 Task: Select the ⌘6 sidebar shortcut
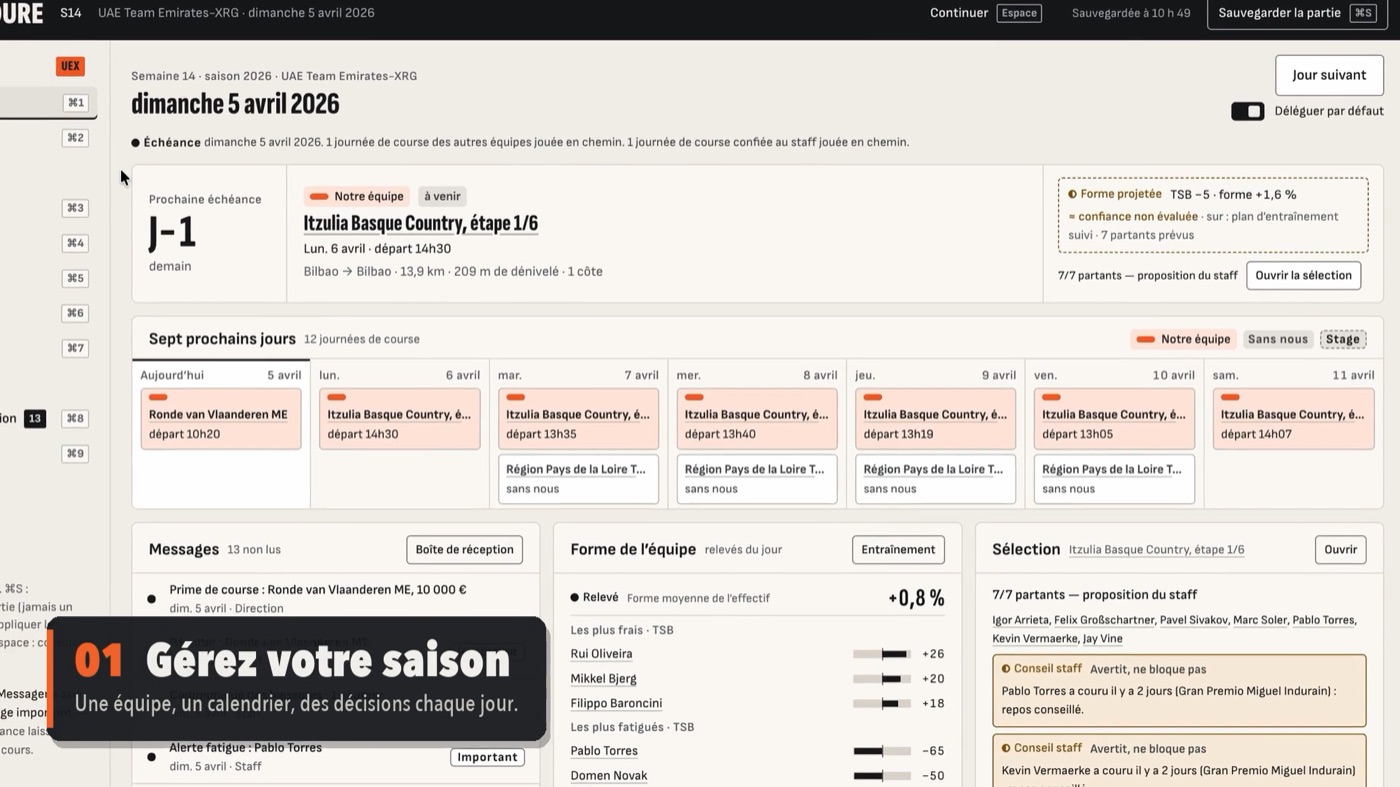click(75, 313)
